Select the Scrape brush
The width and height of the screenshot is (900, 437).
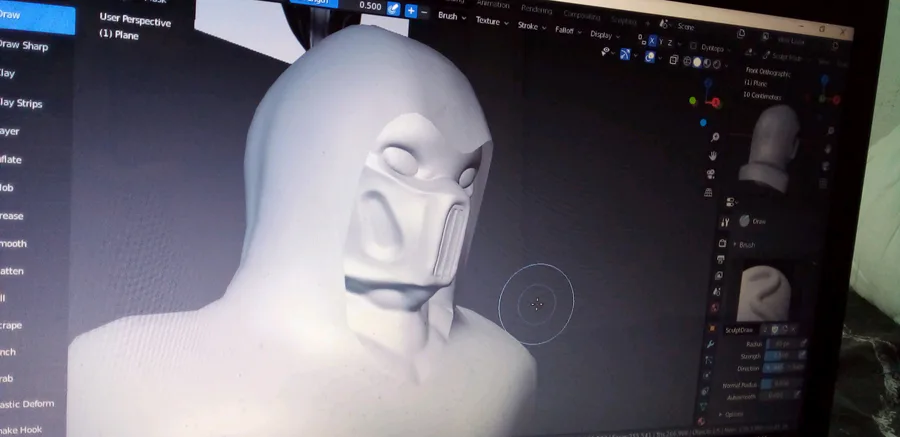(11, 325)
